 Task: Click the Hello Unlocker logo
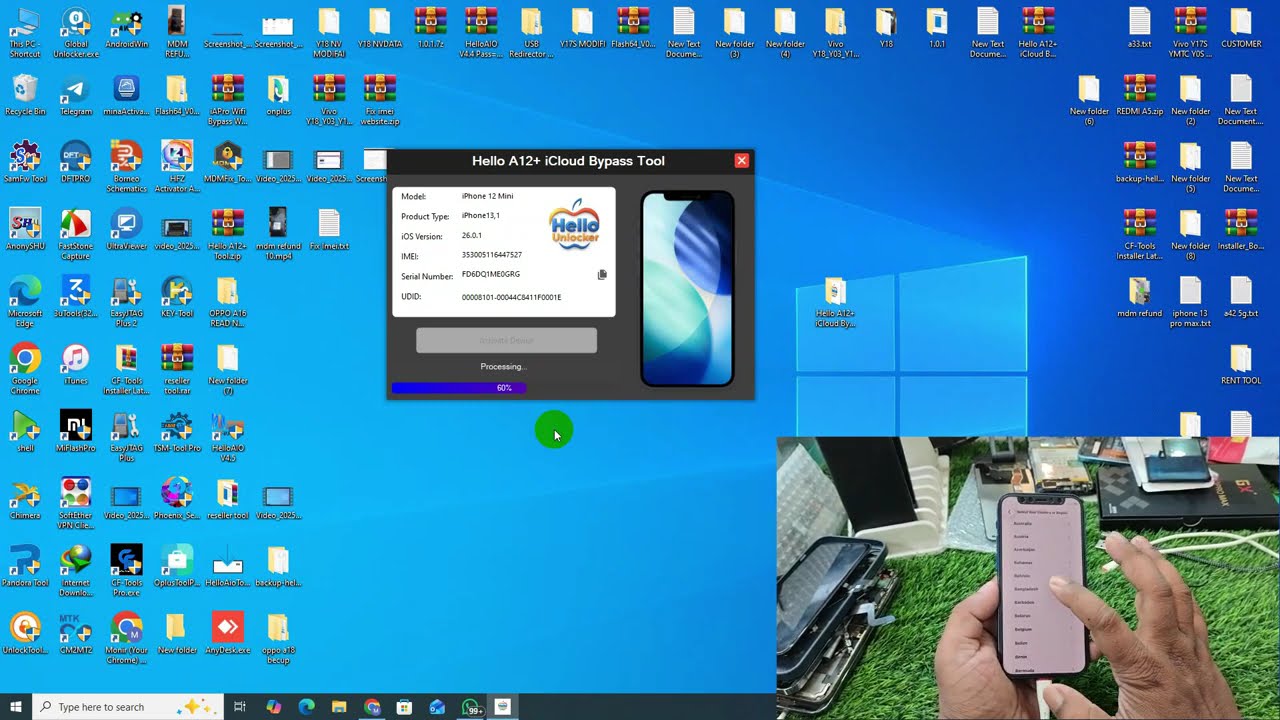point(575,225)
